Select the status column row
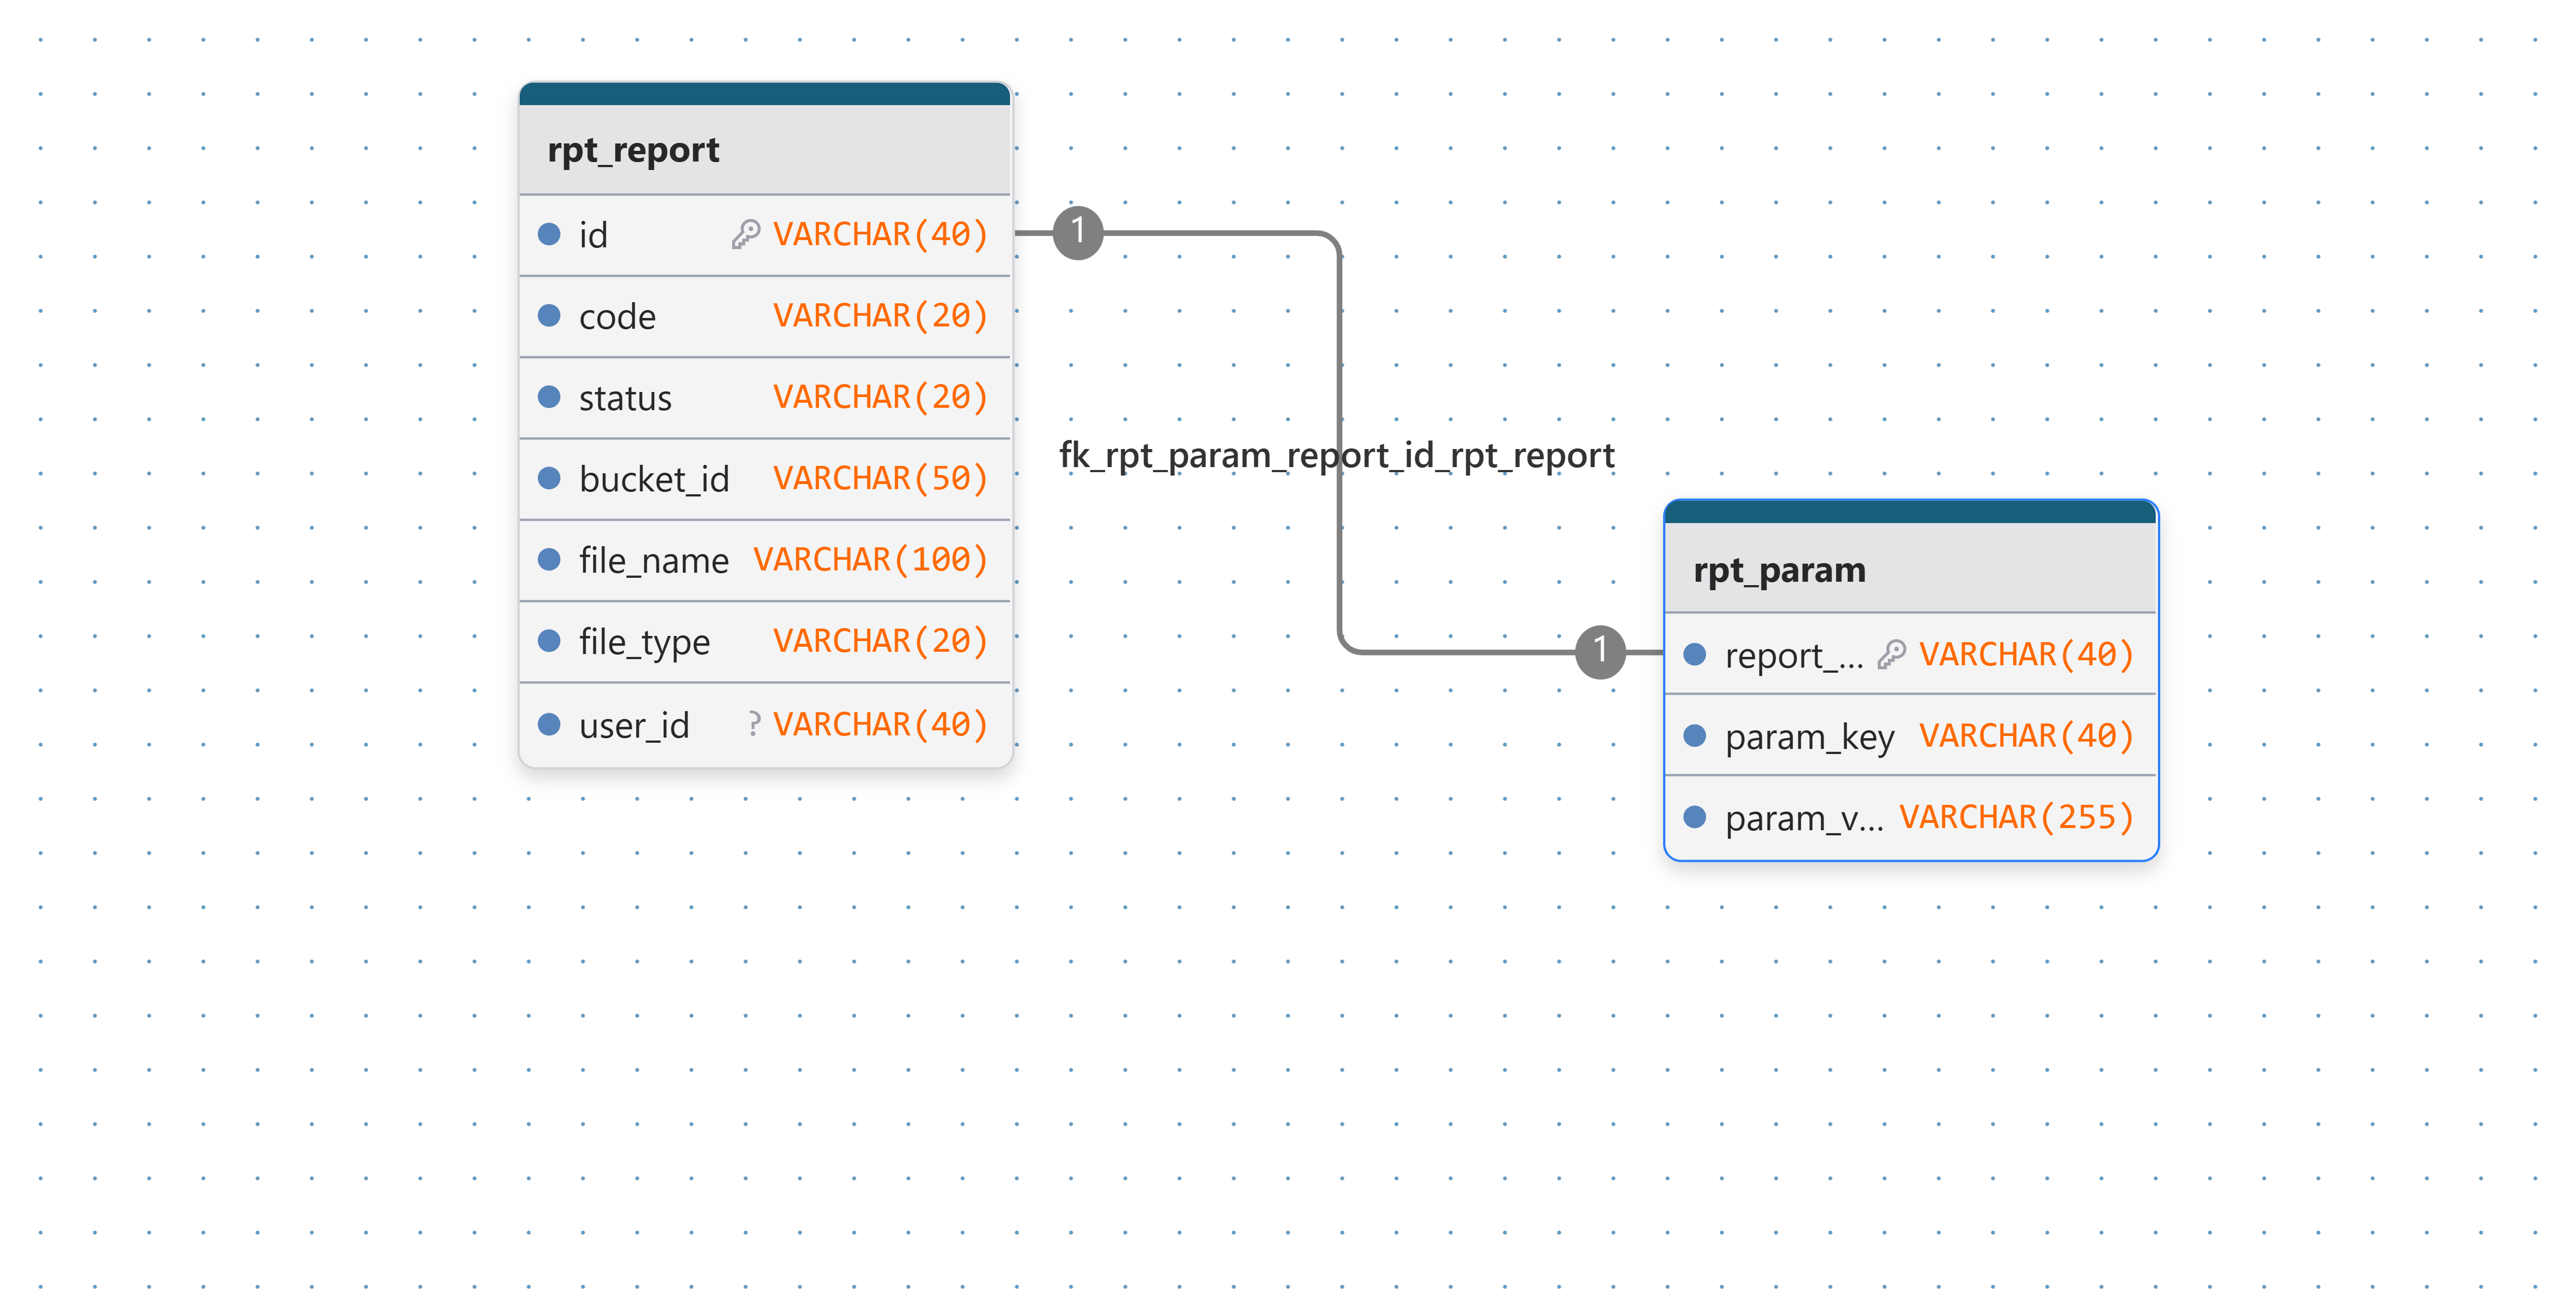 [x=765, y=398]
